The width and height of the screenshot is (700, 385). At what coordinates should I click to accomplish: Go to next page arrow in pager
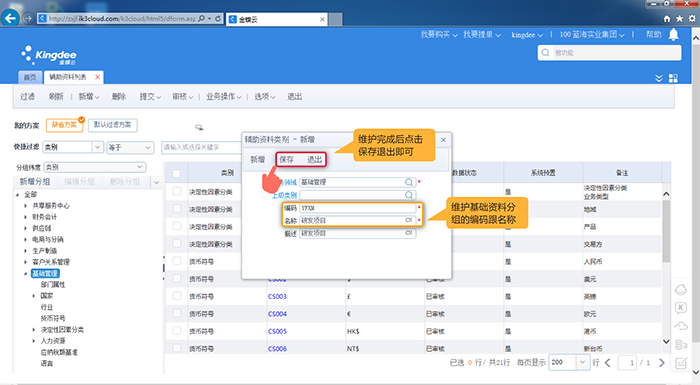(x=662, y=363)
